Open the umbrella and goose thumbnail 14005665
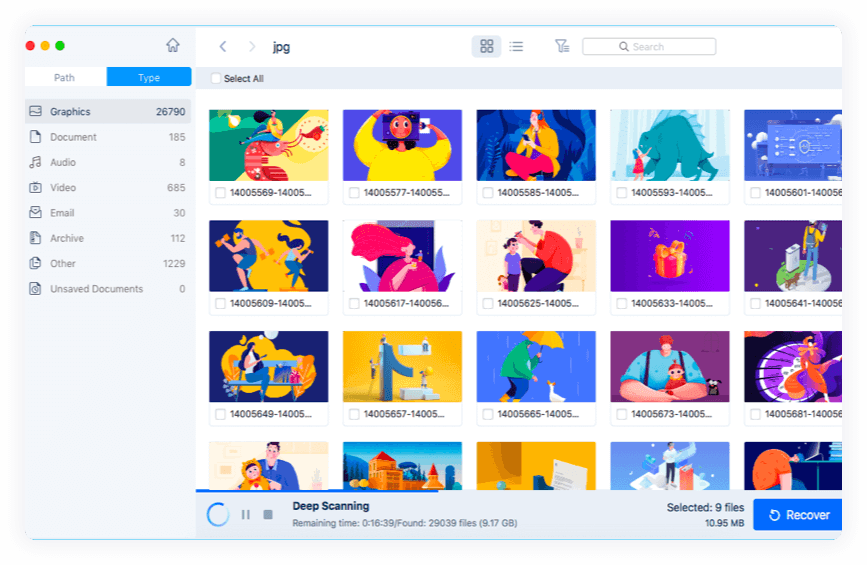Image resolution: width=867 pixels, height=565 pixels. point(536,367)
